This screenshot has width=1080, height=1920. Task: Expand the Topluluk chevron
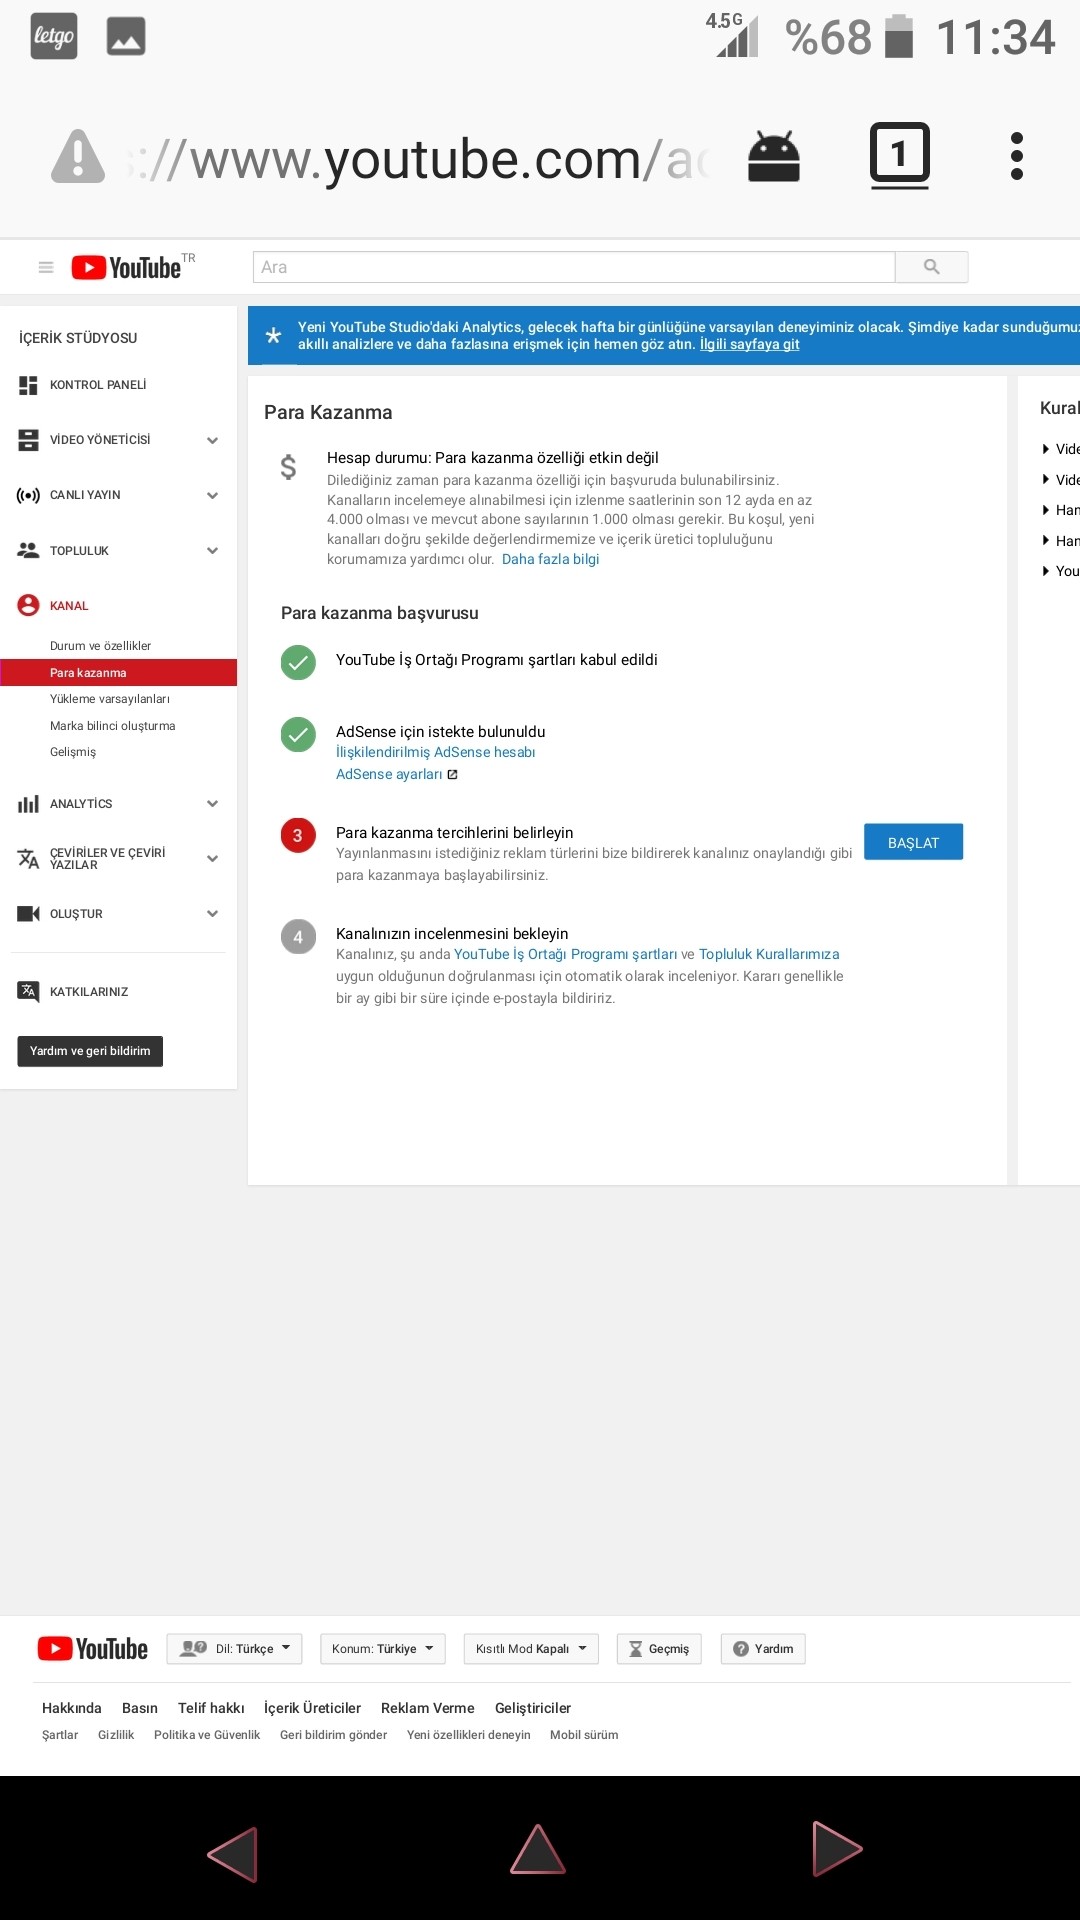[212, 550]
